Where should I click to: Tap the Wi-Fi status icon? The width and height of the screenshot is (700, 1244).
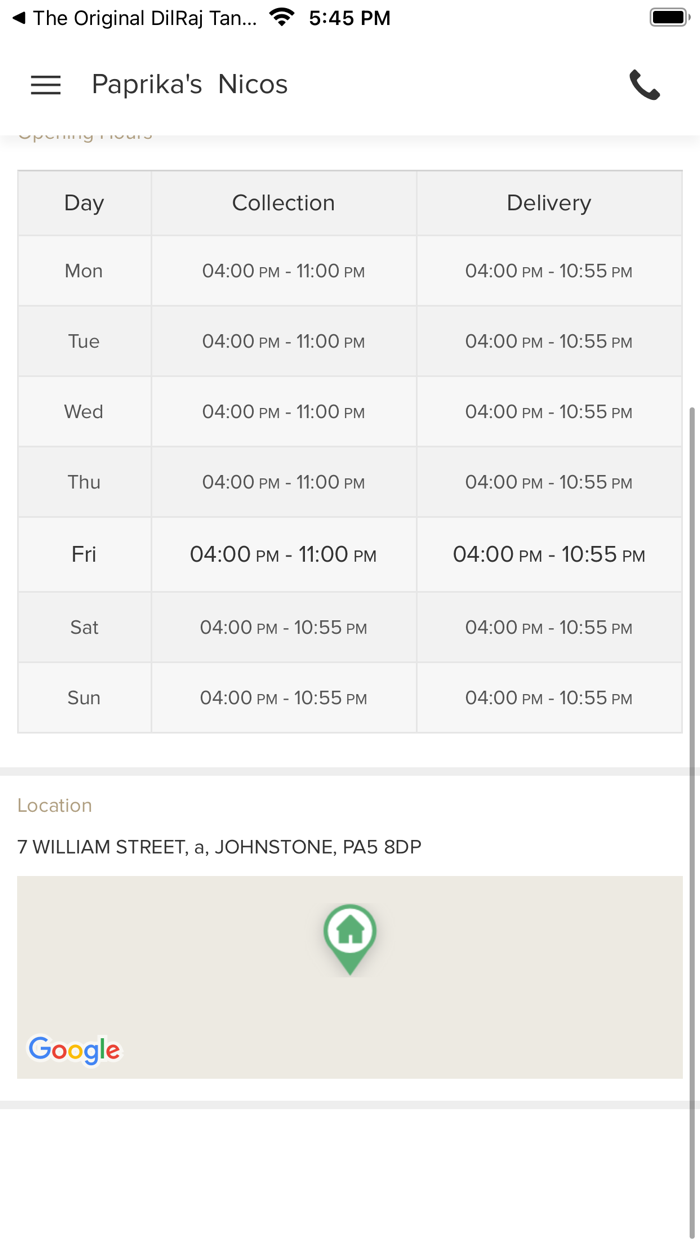pyautogui.click(x=283, y=18)
